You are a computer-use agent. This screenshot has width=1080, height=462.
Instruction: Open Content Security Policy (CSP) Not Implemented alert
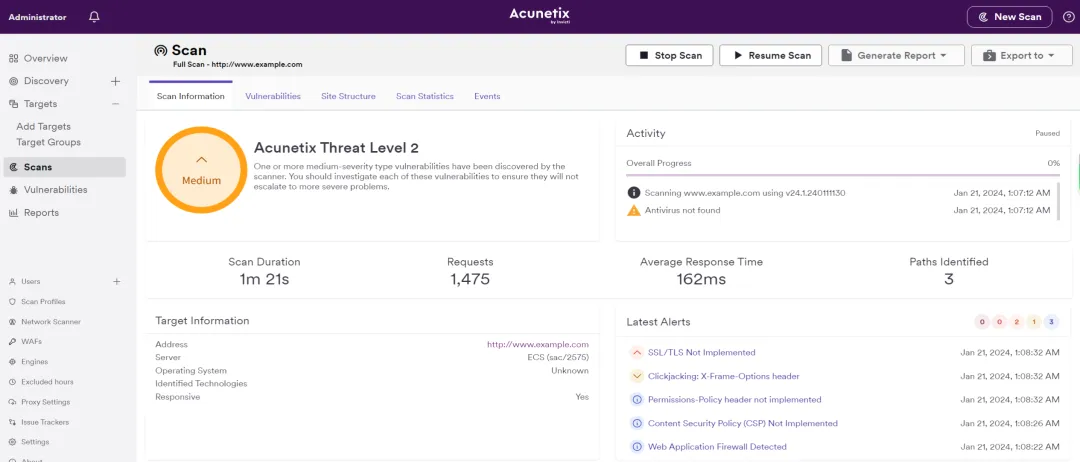click(743, 423)
